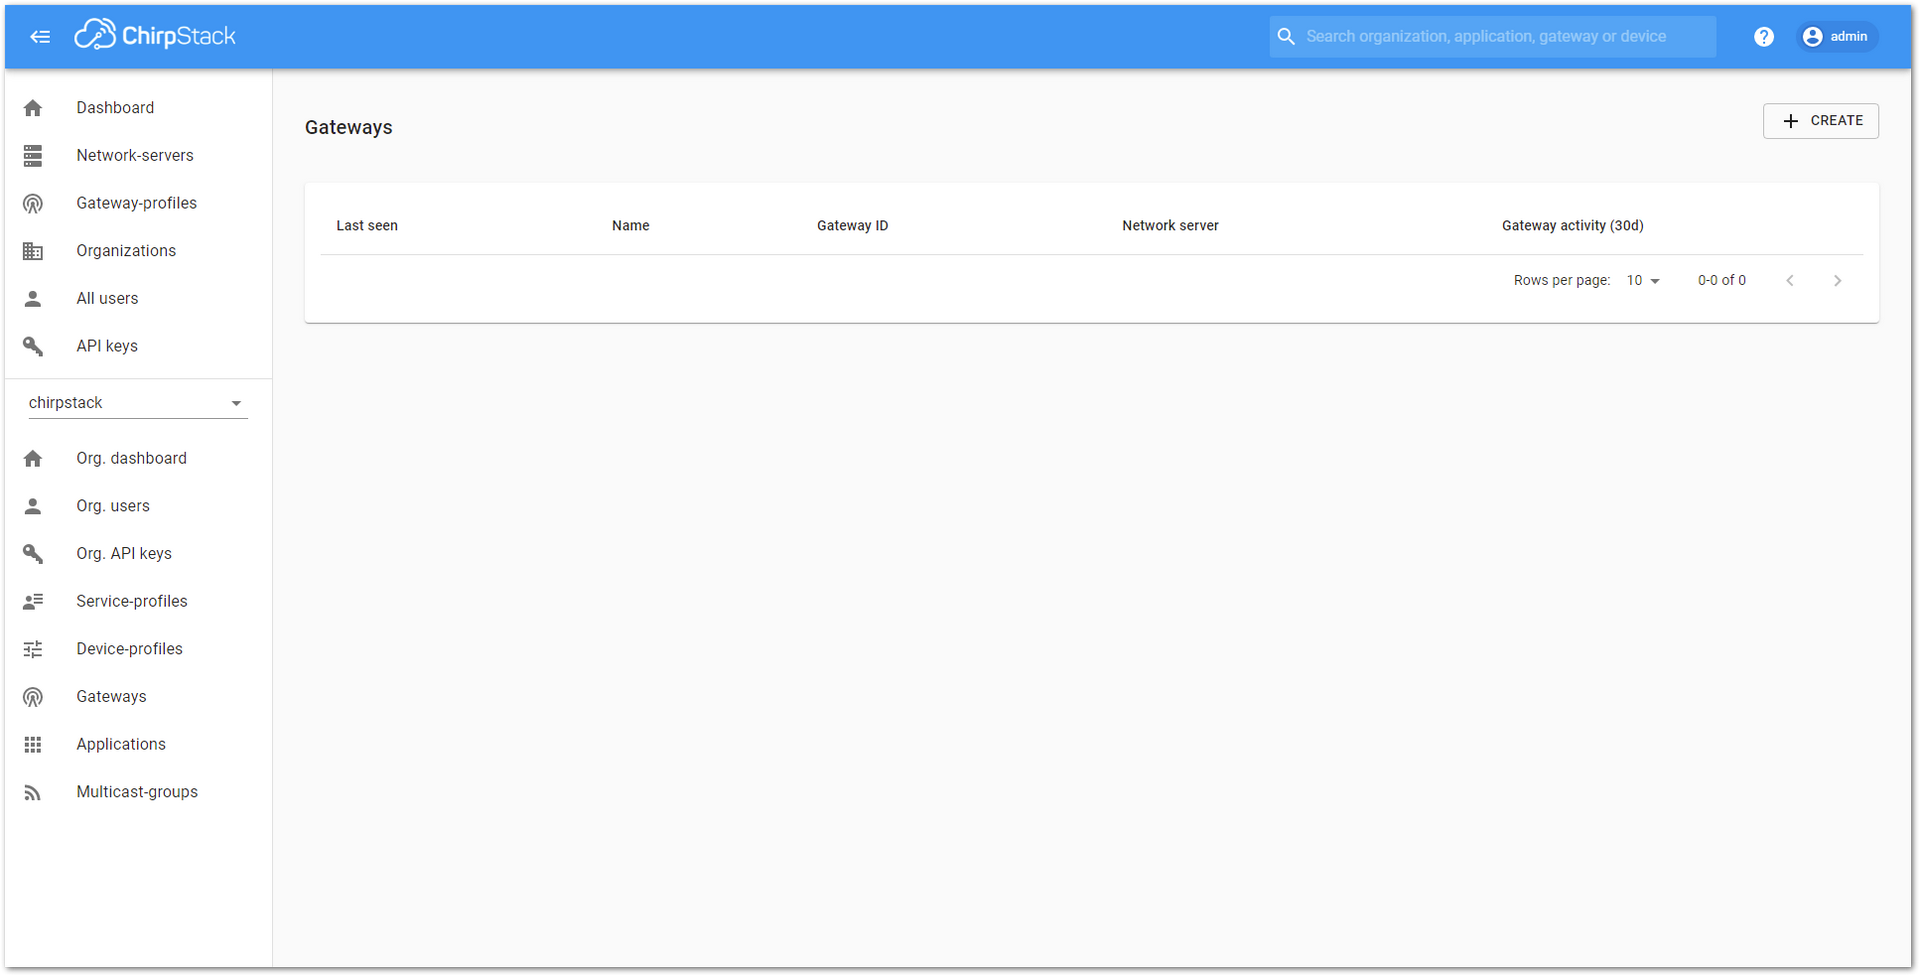Open the Dashboard menu item

point(138,108)
